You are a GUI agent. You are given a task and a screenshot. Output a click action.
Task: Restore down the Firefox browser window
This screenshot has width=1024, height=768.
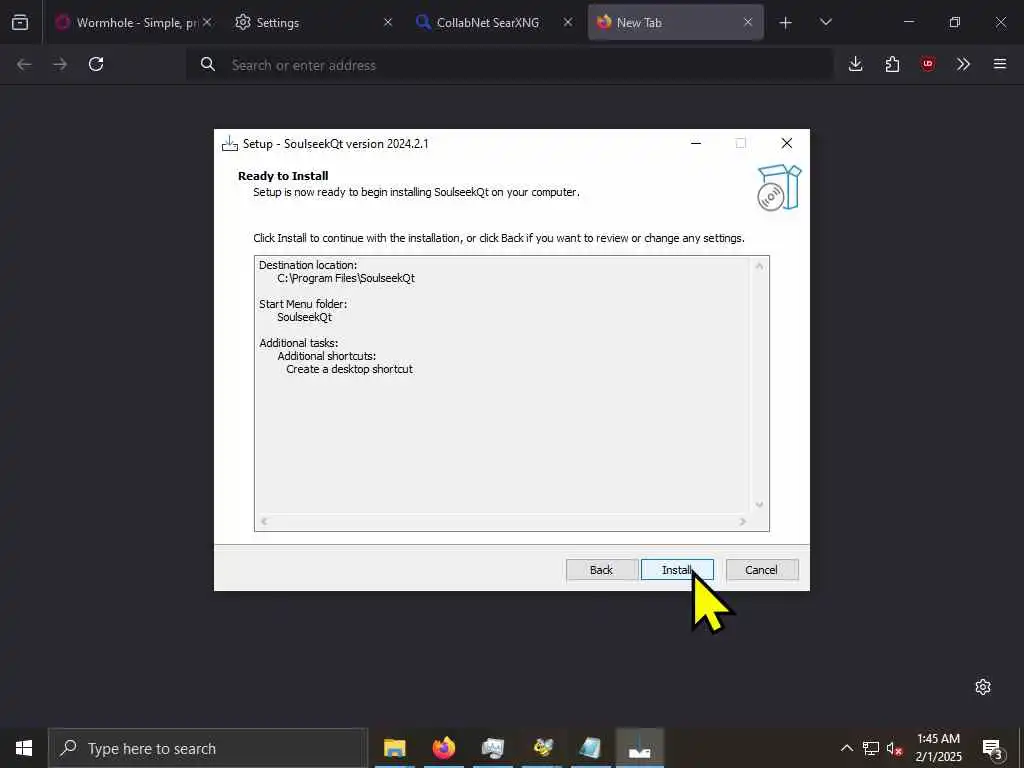(x=955, y=22)
